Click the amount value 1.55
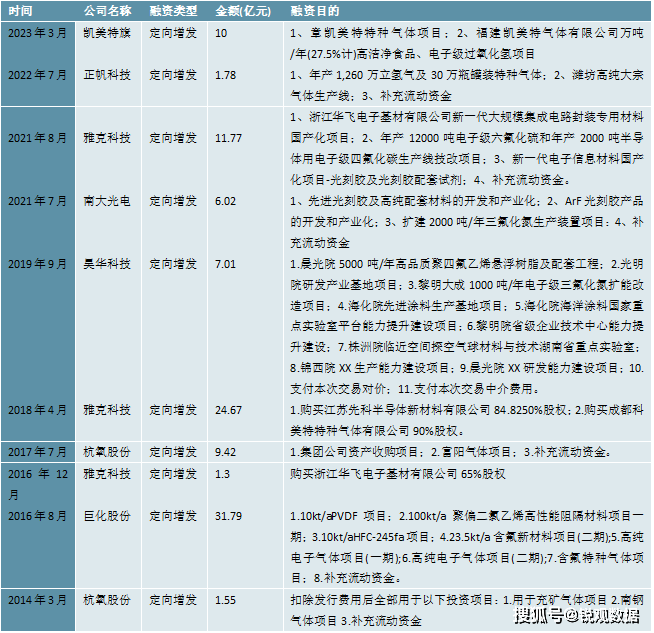 coord(225,600)
